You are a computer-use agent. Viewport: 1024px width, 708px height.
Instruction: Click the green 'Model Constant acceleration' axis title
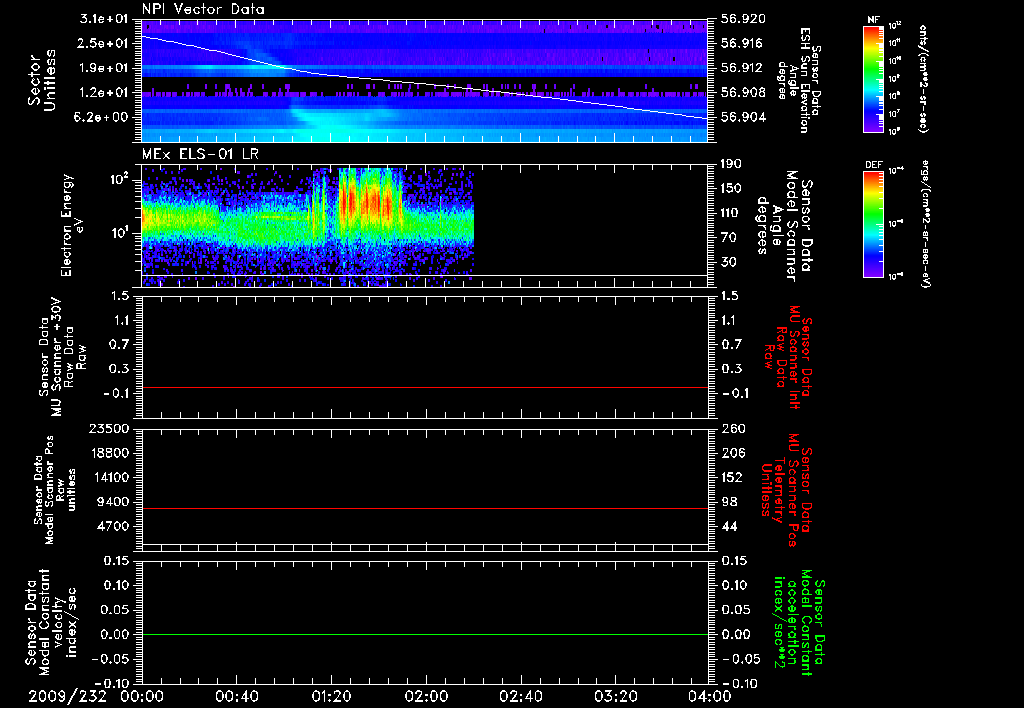point(799,622)
